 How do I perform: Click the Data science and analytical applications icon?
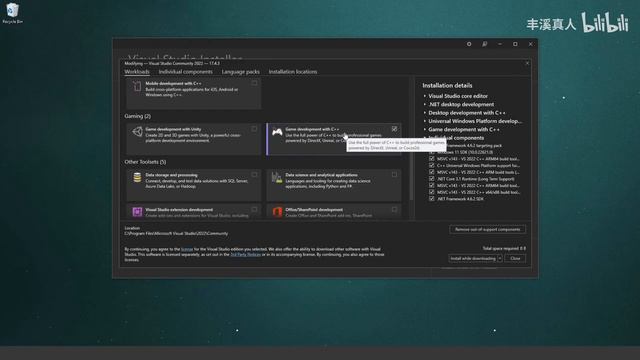[277, 178]
